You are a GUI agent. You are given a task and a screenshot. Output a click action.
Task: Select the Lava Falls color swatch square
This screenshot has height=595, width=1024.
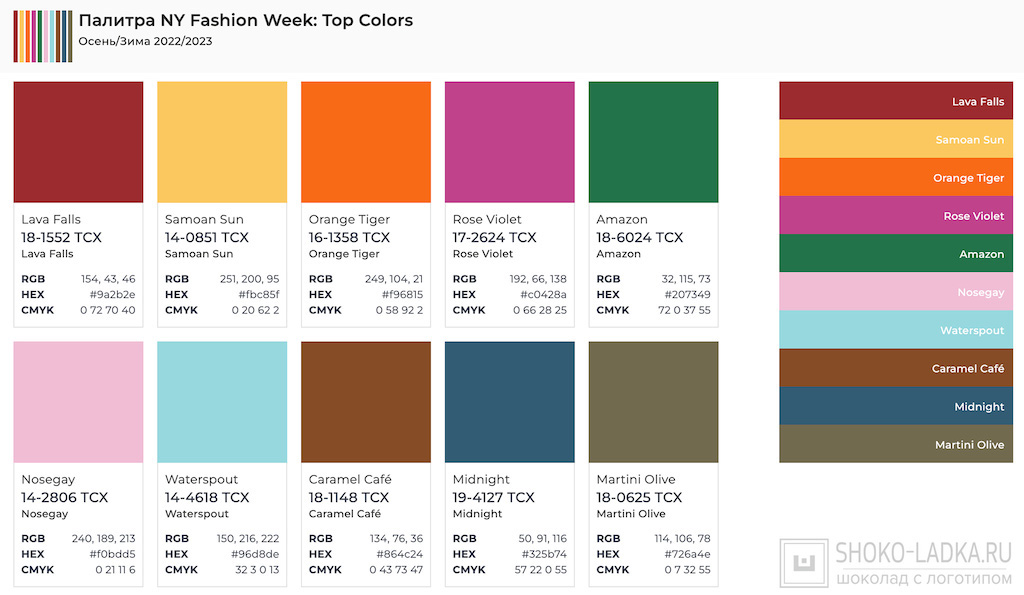(x=78, y=142)
